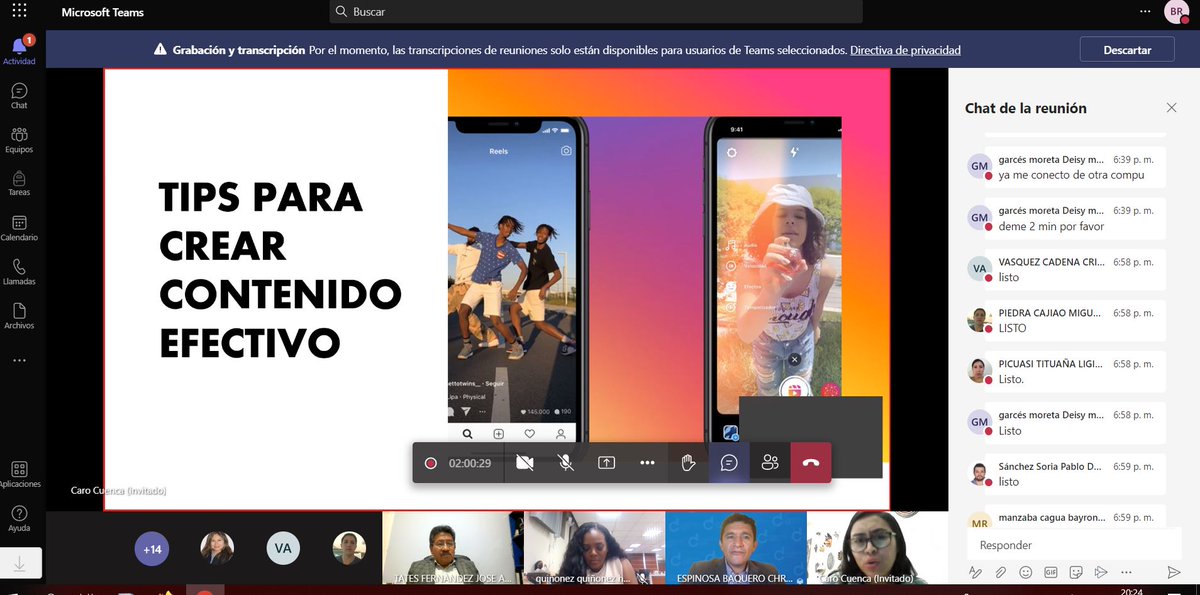Image resolution: width=1200 pixels, height=595 pixels.
Task: Select message 'deme 2 min por favor'
Action: click(x=1051, y=227)
